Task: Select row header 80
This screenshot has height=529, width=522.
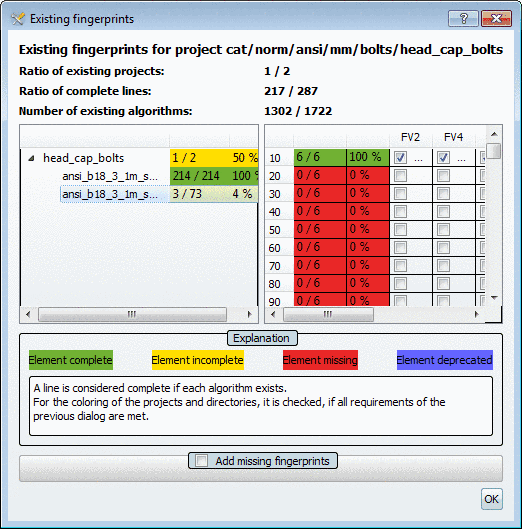Action: pyautogui.click(x=279, y=284)
